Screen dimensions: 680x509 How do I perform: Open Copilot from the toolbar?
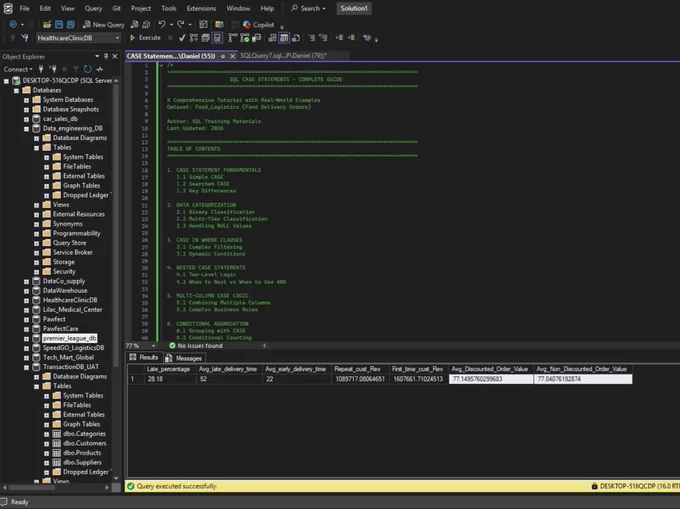pyautogui.click(x=258, y=25)
